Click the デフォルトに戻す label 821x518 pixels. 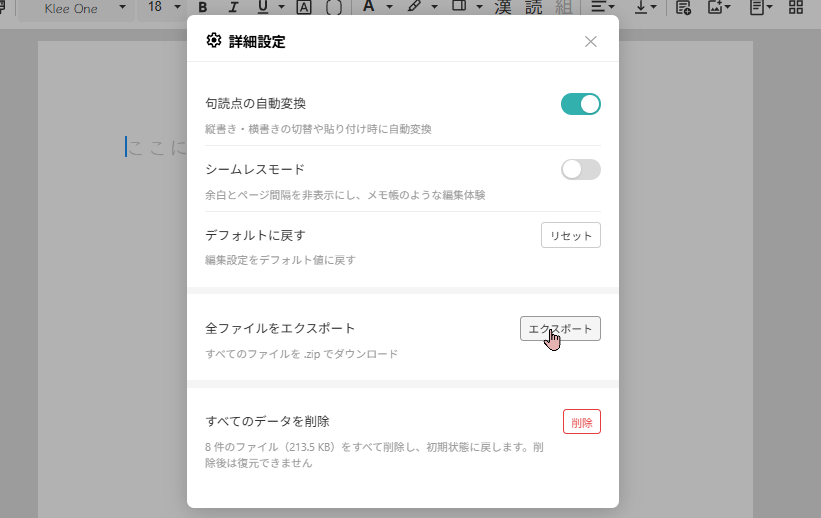coord(256,236)
